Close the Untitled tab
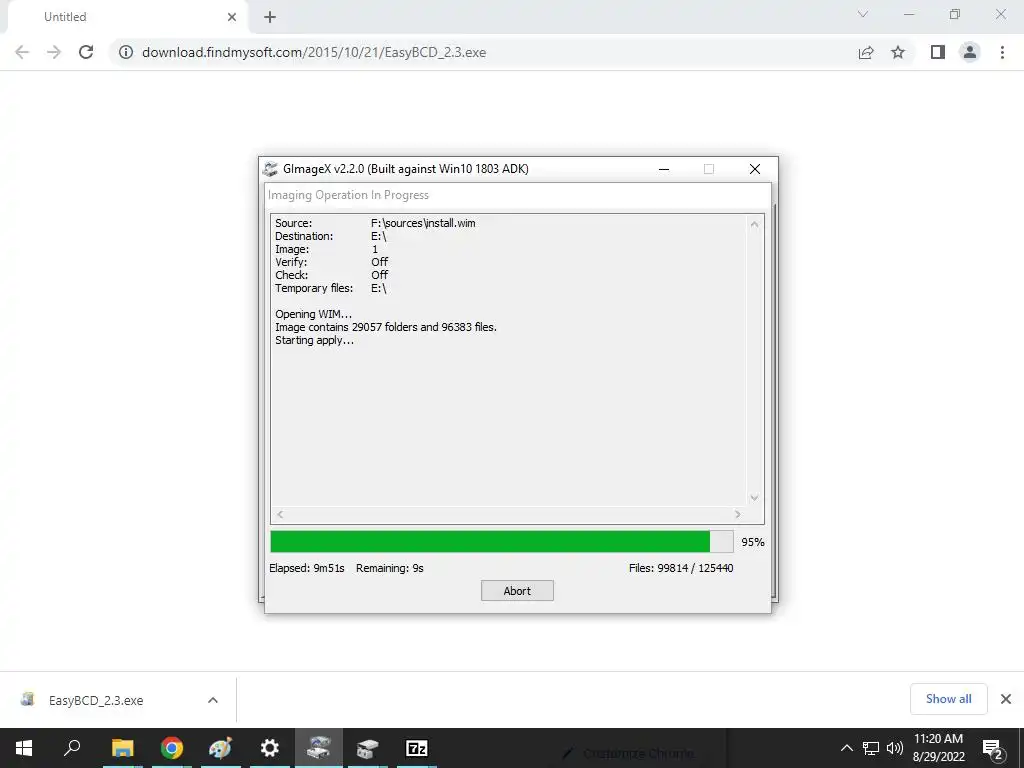 pyautogui.click(x=232, y=17)
